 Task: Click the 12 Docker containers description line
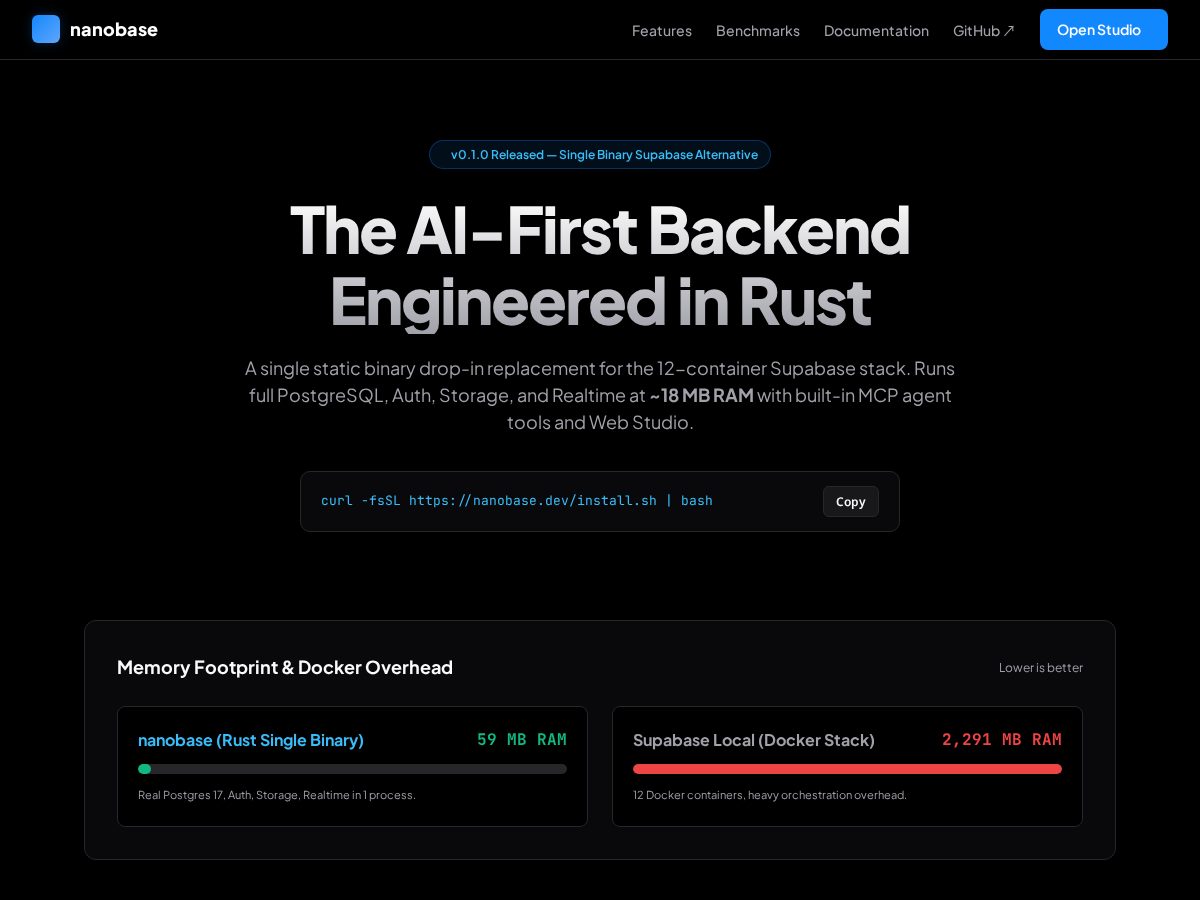coord(770,795)
